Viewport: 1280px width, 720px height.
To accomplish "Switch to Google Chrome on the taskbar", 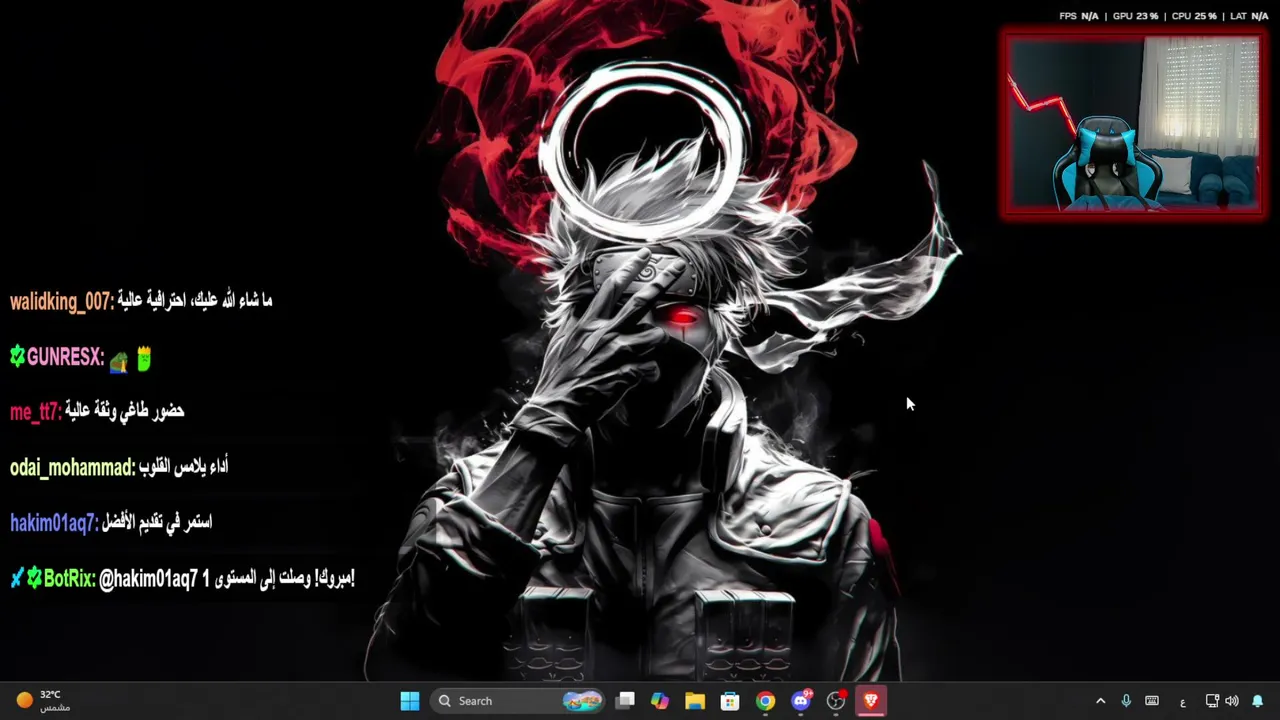I will tap(765, 701).
